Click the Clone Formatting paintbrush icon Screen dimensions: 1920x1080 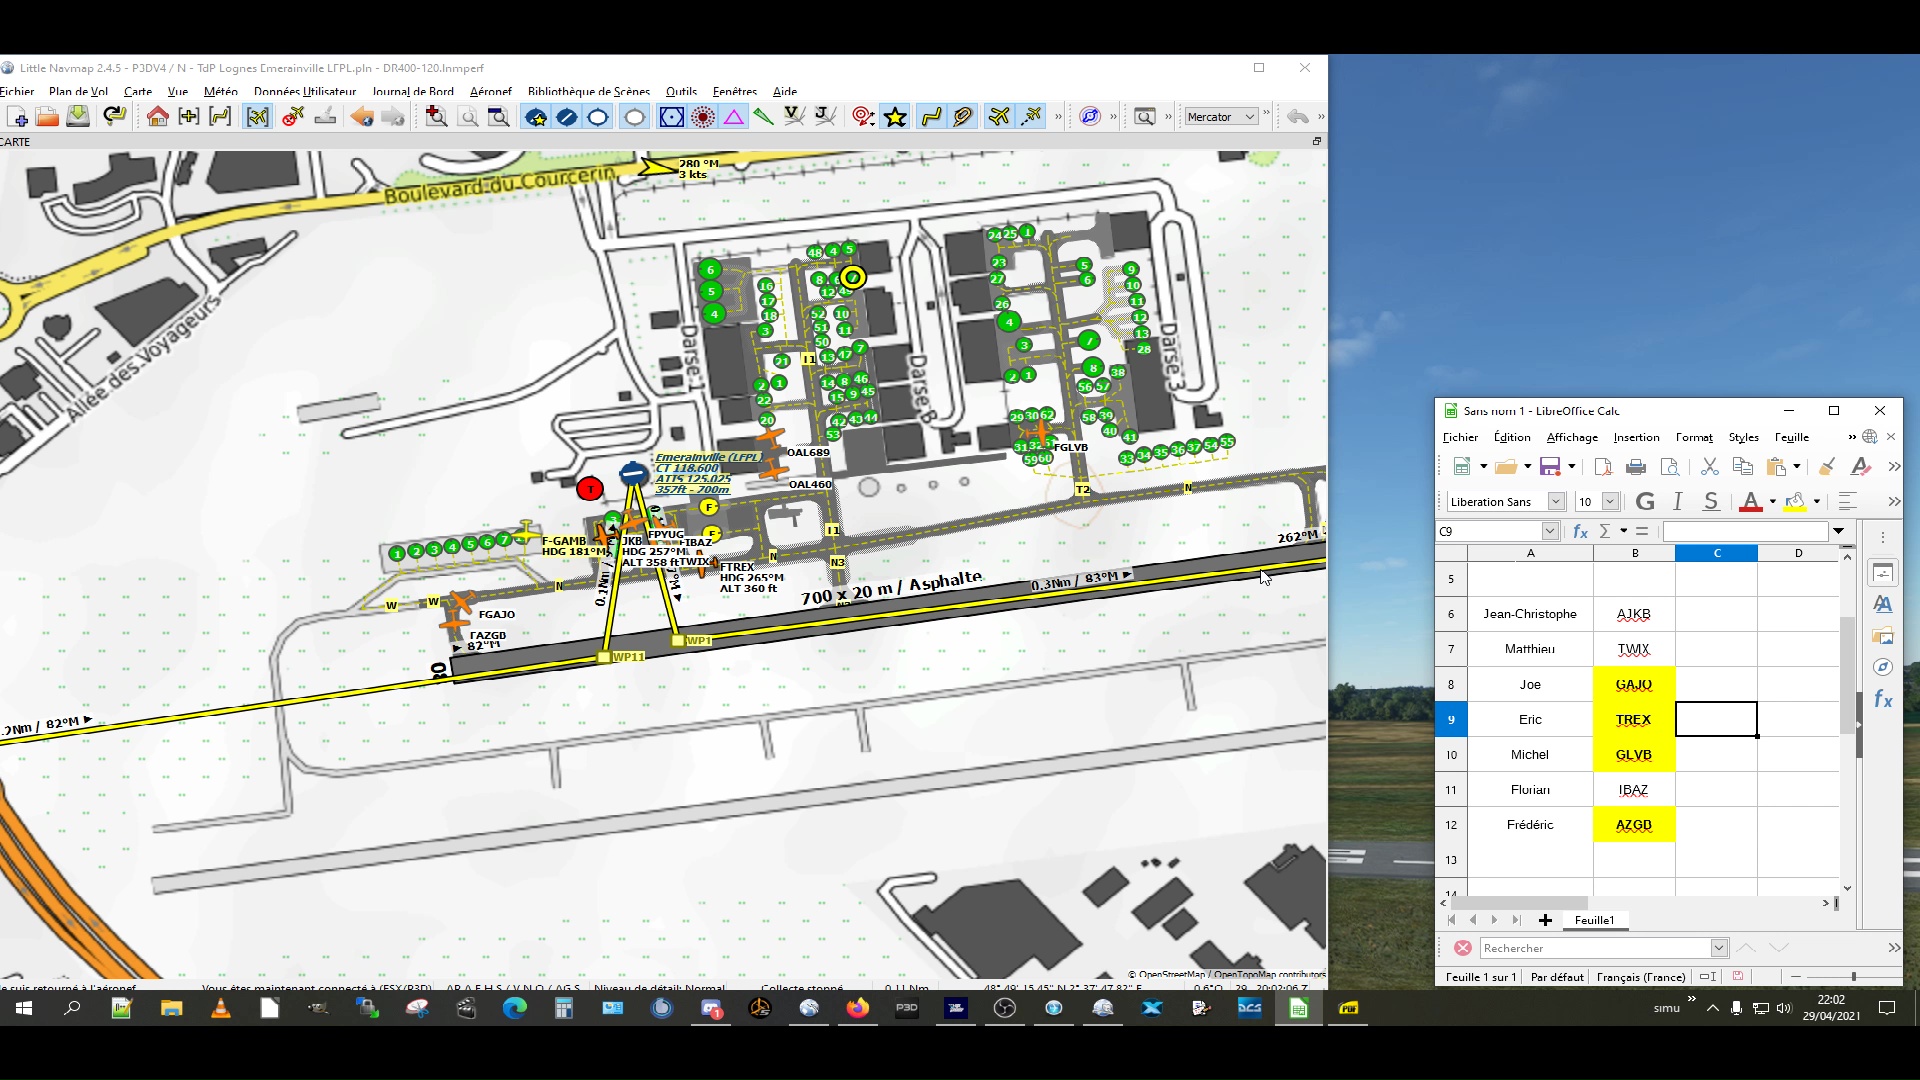coord(1826,467)
